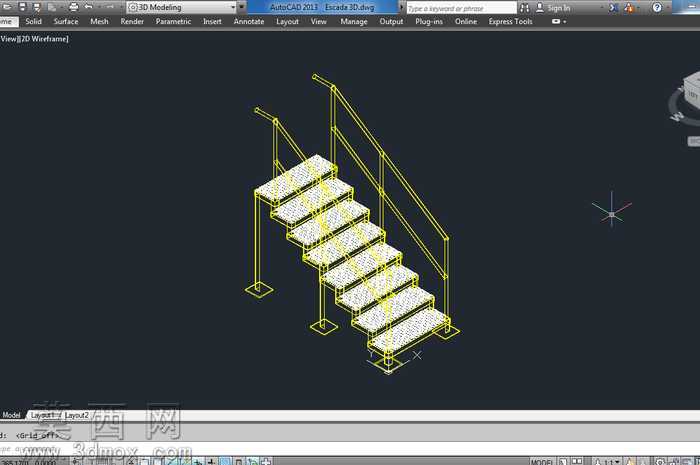The width and height of the screenshot is (700, 465).
Task: Select the Parametric ribbon tab
Action: tap(173, 21)
